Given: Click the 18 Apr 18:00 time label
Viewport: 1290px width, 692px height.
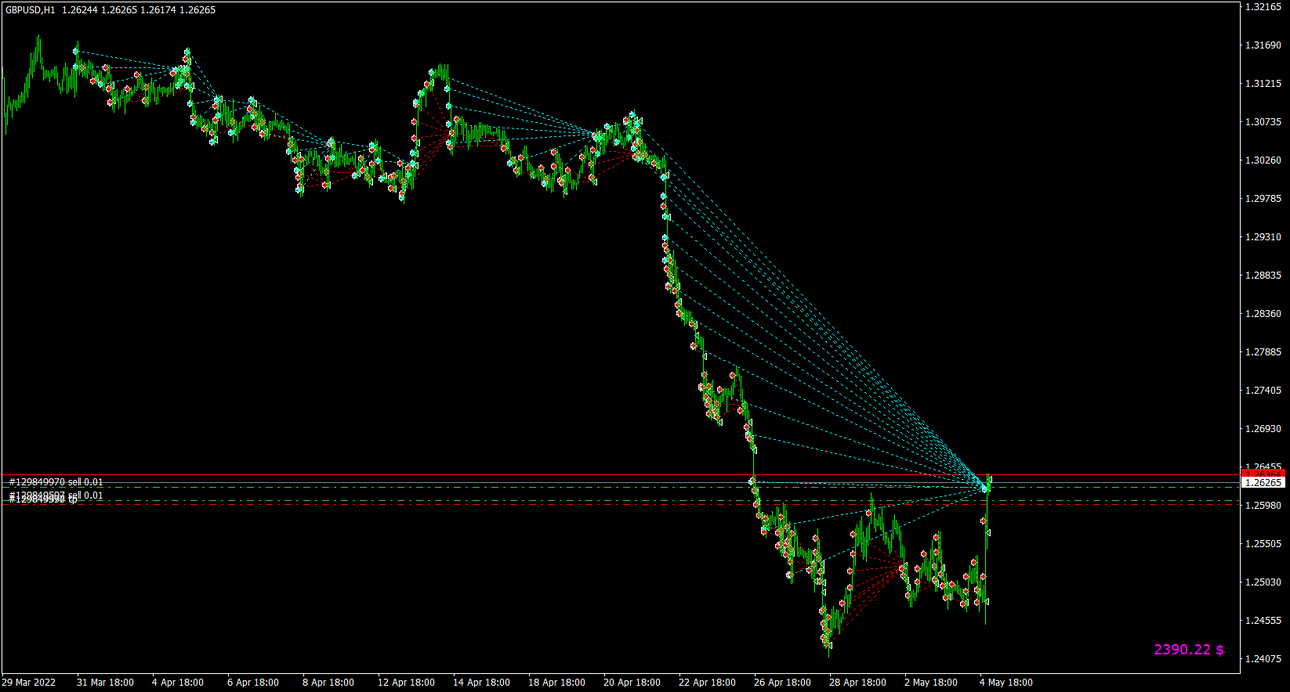Looking at the screenshot, I should (556, 683).
